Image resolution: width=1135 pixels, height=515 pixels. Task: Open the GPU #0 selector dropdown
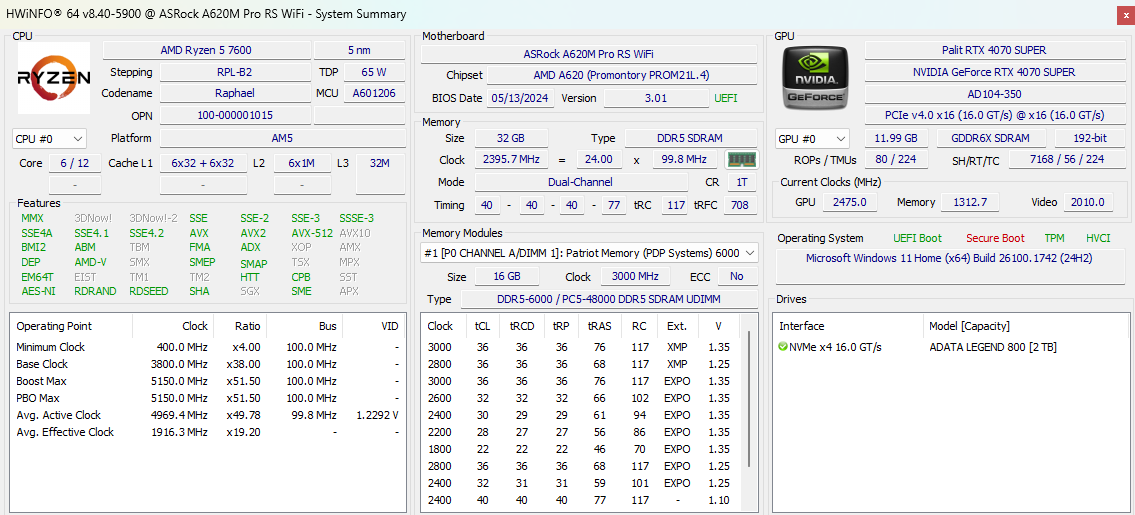tap(813, 138)
